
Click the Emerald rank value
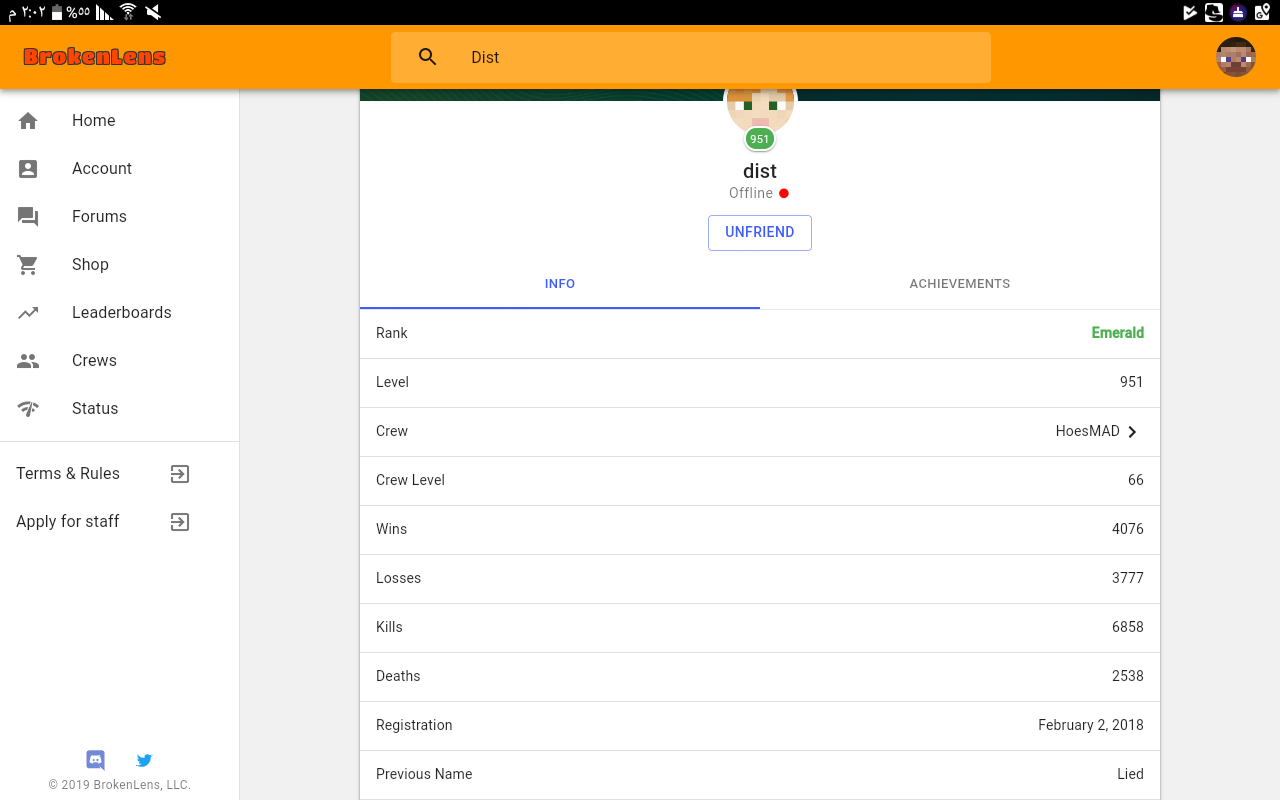pyautogui.click(x=1118, y=333)
